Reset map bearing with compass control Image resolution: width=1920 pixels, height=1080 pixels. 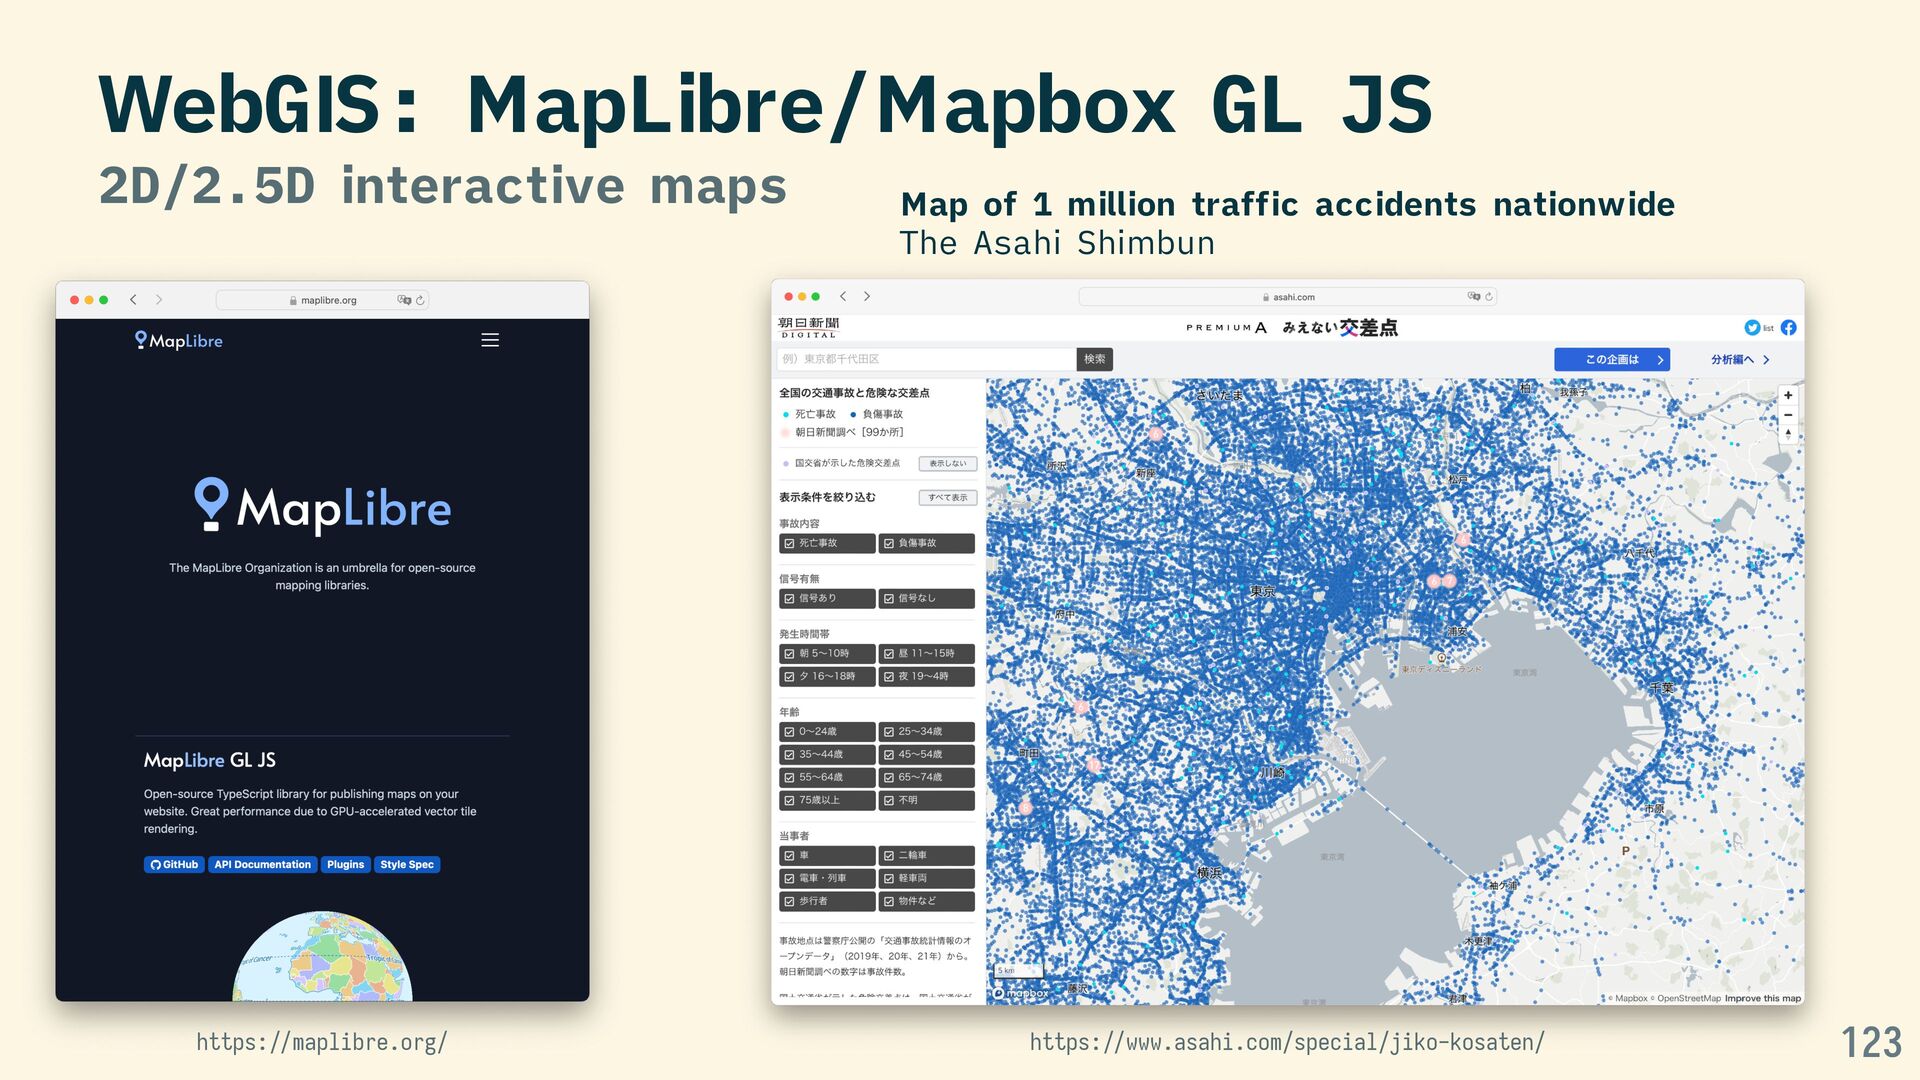click(1788, 434)
